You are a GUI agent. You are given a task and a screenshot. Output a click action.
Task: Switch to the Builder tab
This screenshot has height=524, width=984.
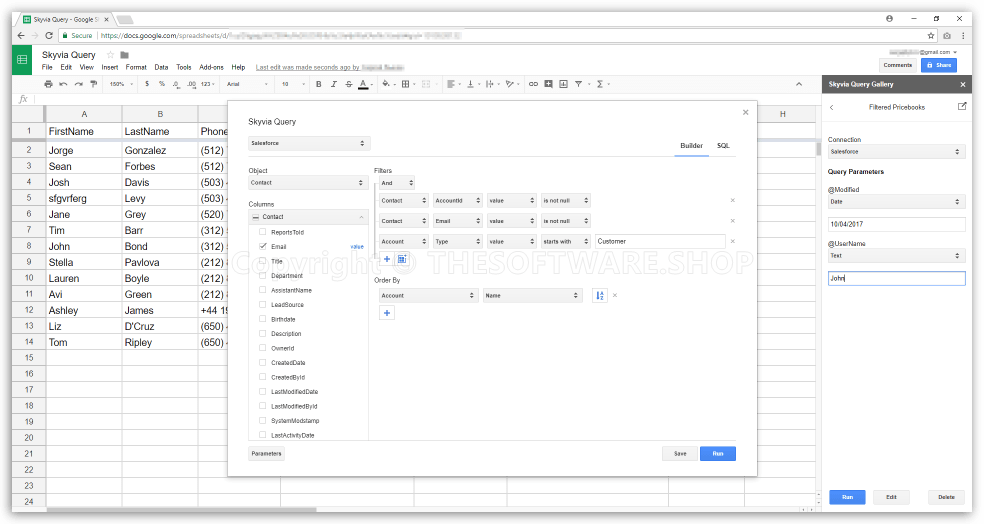click(x=692, y=146)
